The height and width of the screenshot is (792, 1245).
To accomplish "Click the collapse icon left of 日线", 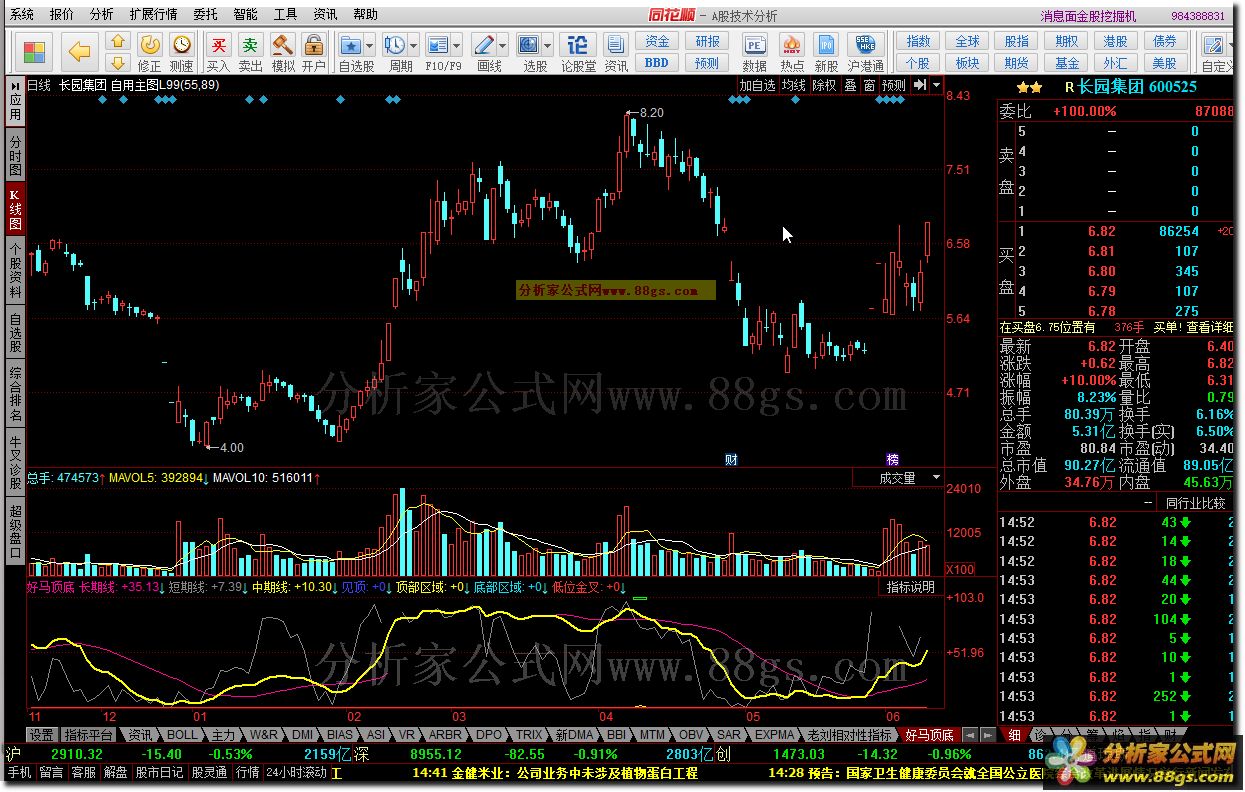I will (x=13, y=85).
